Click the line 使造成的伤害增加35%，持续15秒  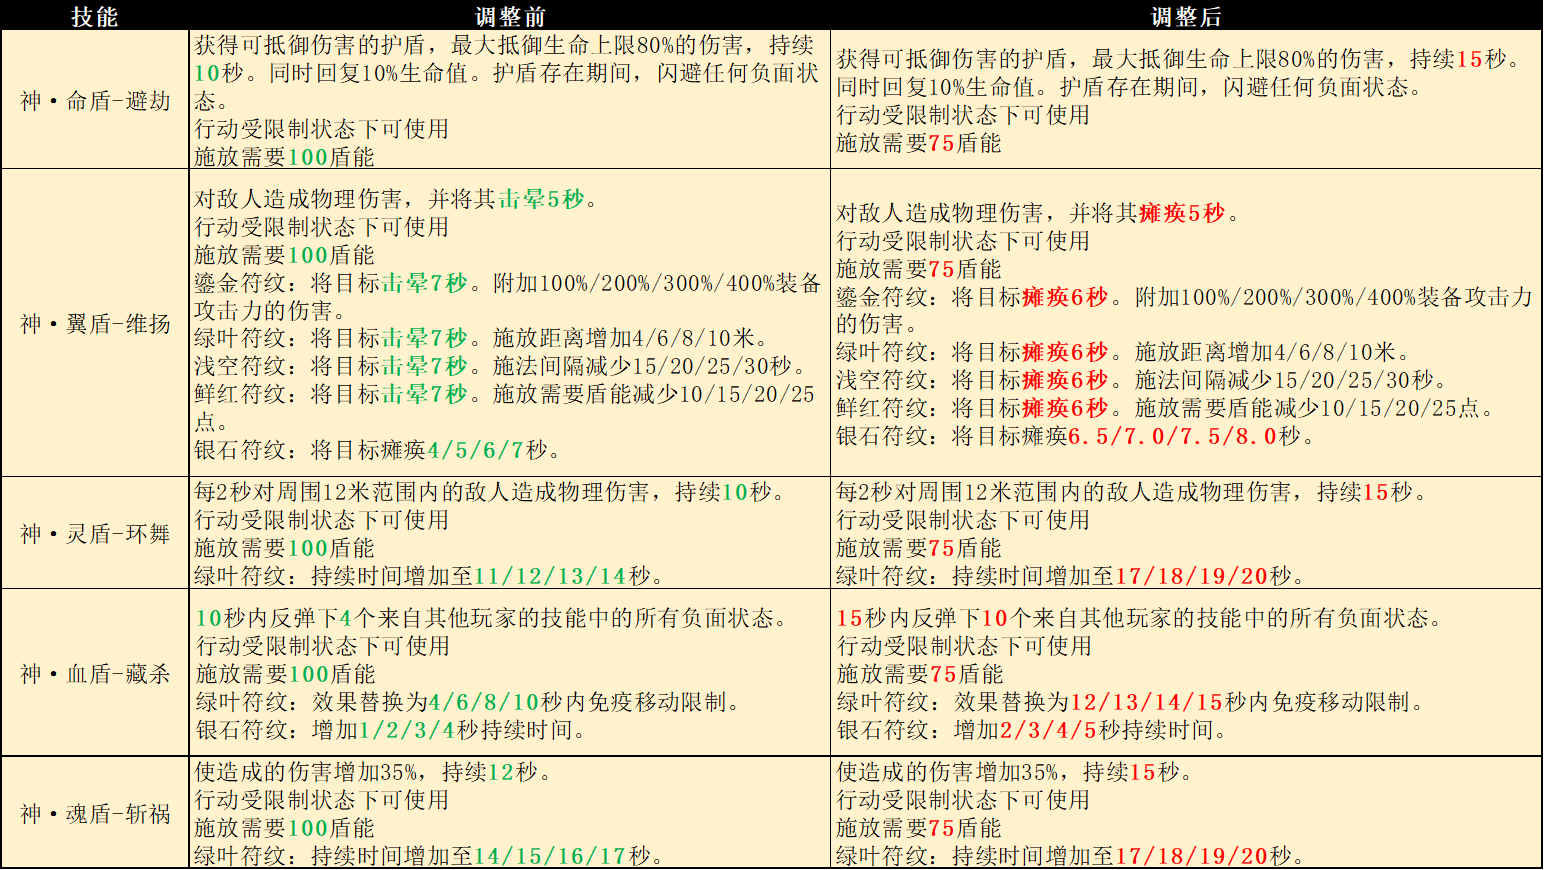(x=1015, y=772)
